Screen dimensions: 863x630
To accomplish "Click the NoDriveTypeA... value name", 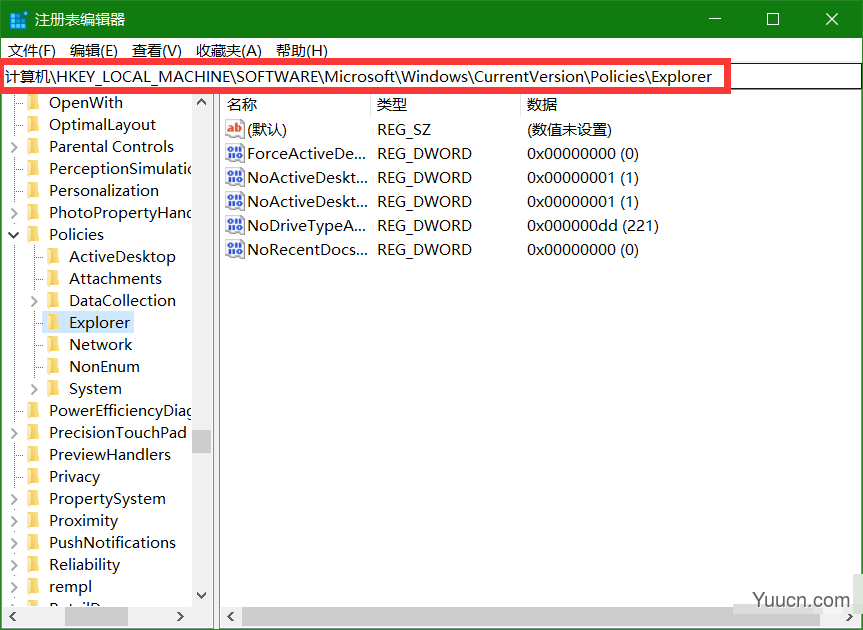I will (x=307, y=226).
